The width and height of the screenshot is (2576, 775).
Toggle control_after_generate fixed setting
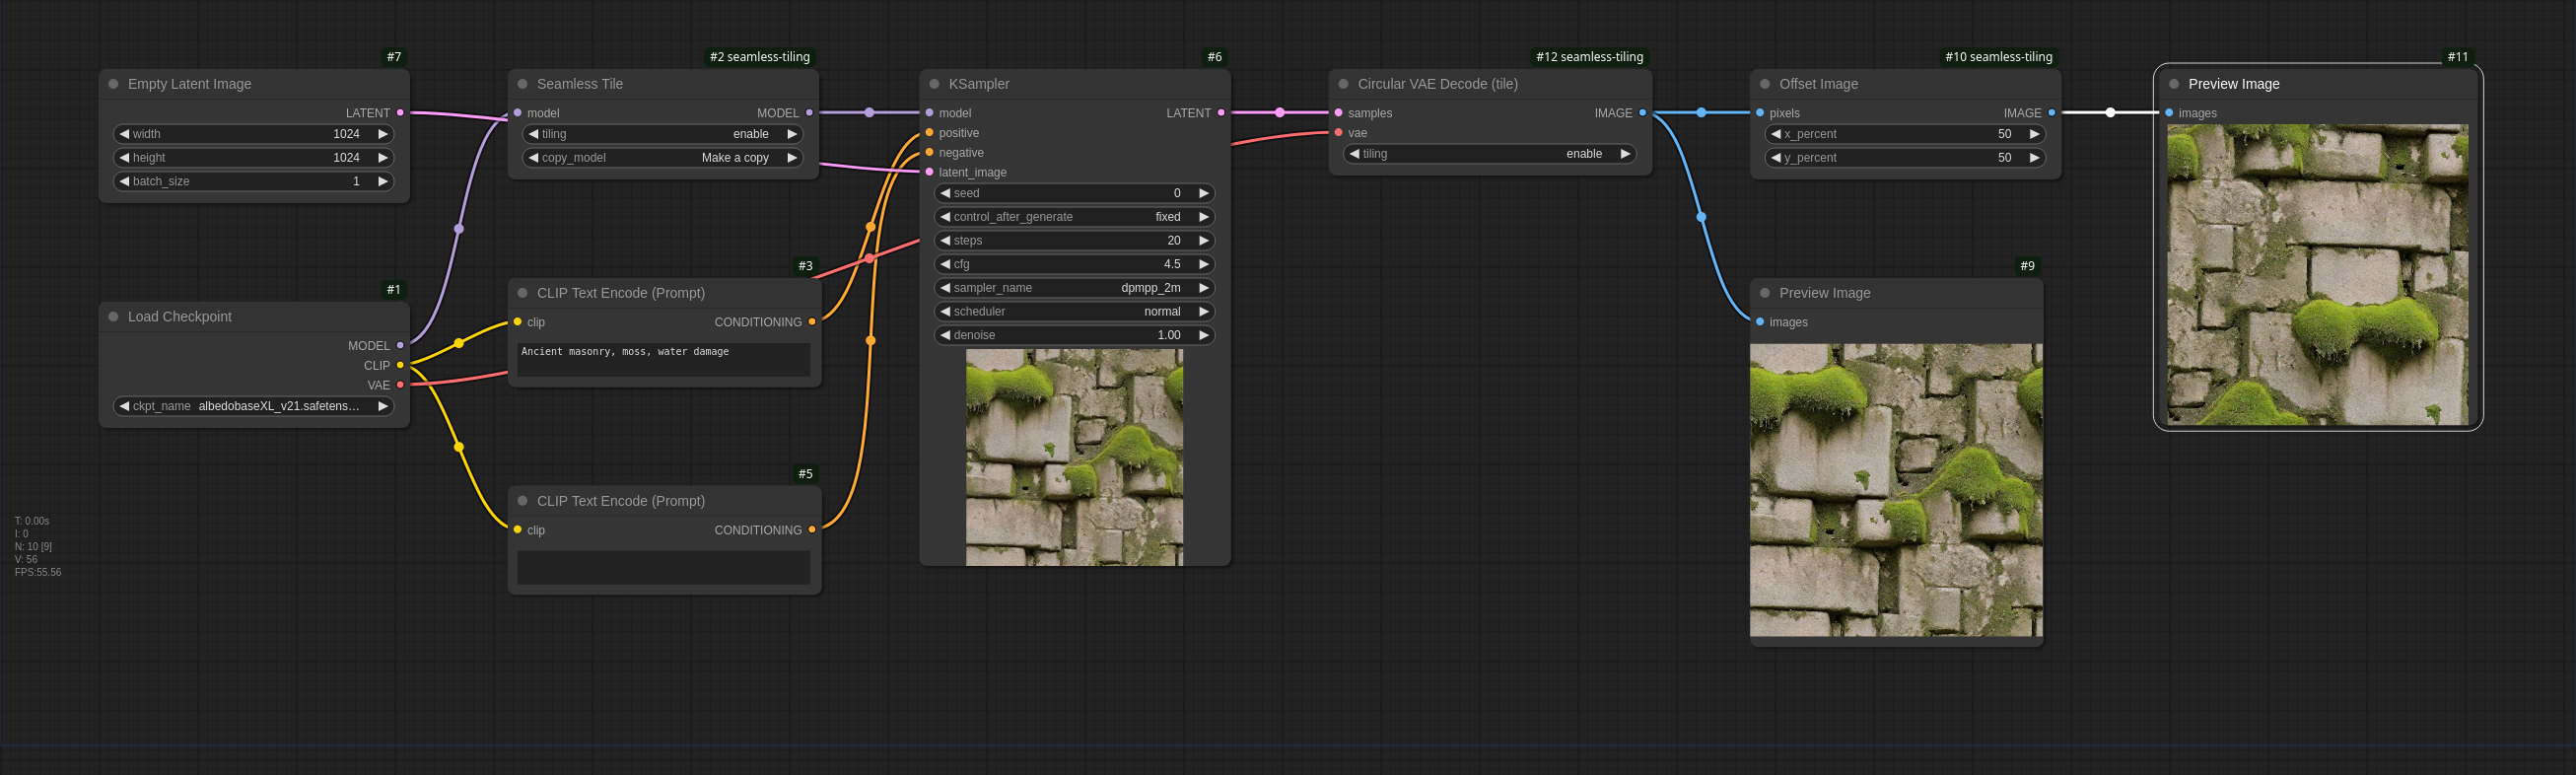pos(1074,217)
